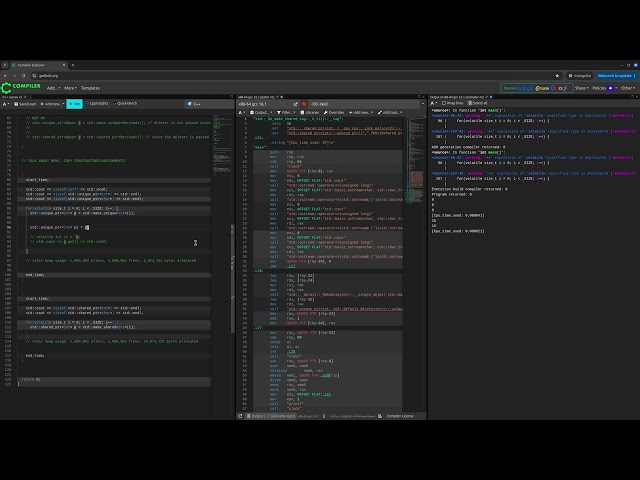Open compiler pane font size dropdown
The image size is (640, 480).
point(242,112)
